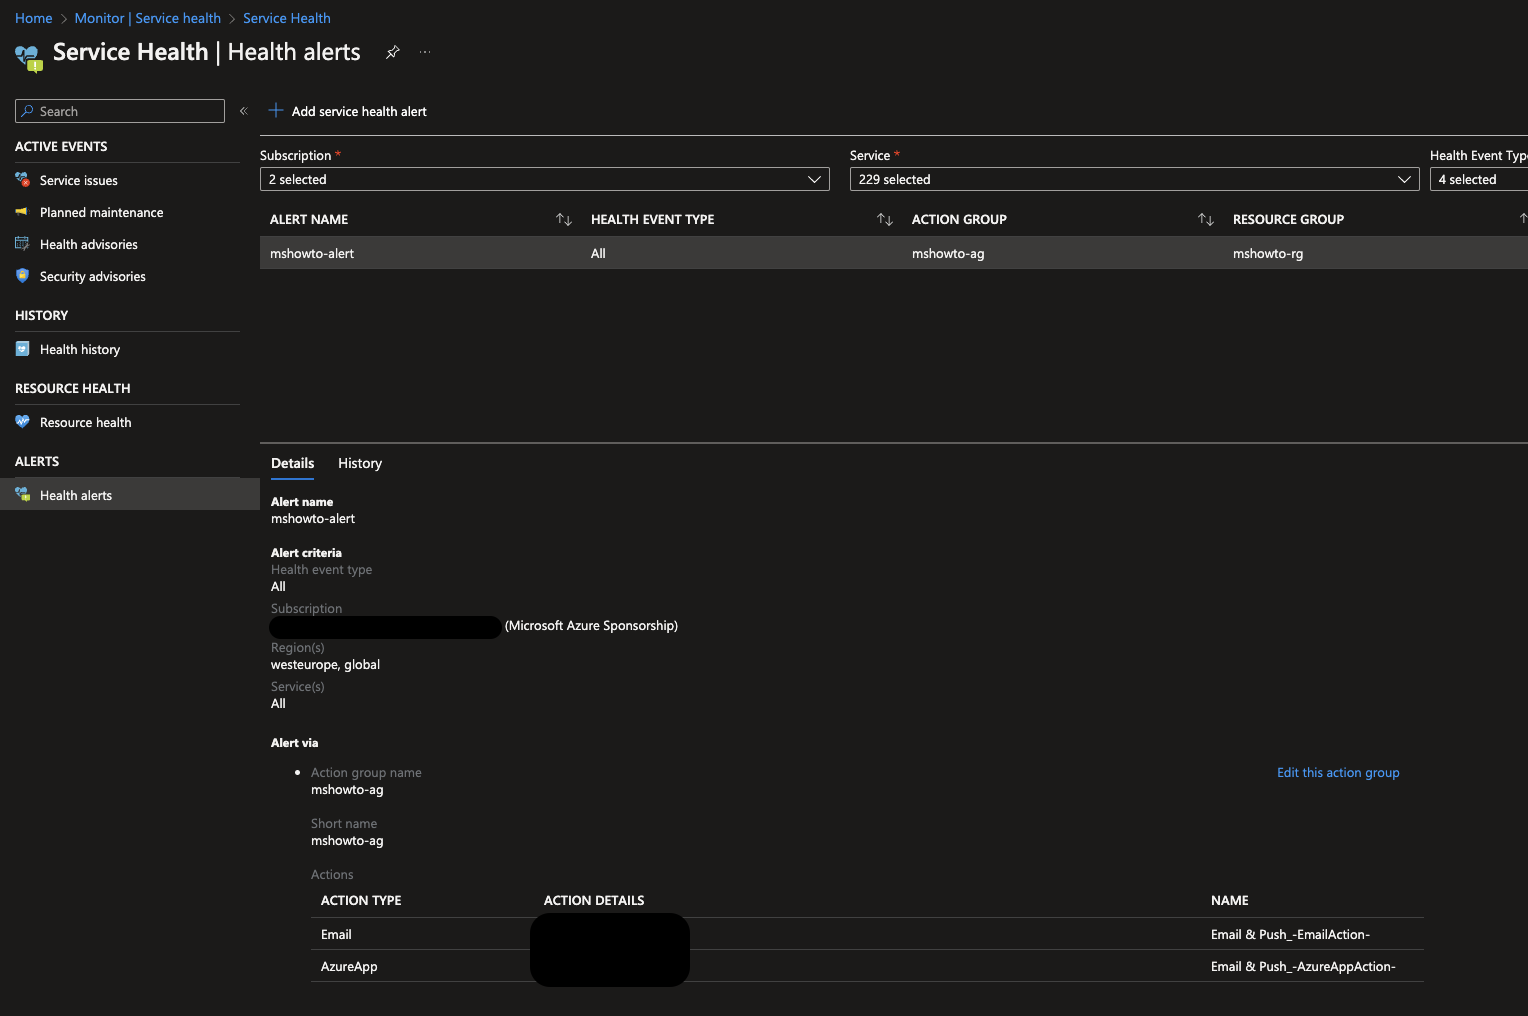
Task: Click the Security advisories shield icon
Action: pos(22,276)
